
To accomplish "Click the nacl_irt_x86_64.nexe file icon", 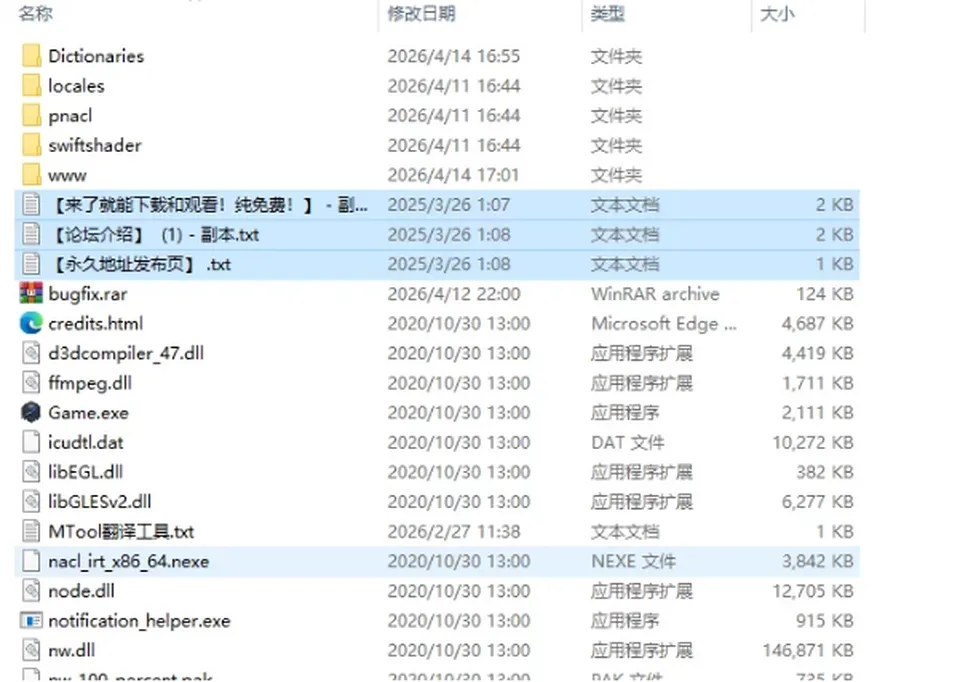I will [31, 561].
